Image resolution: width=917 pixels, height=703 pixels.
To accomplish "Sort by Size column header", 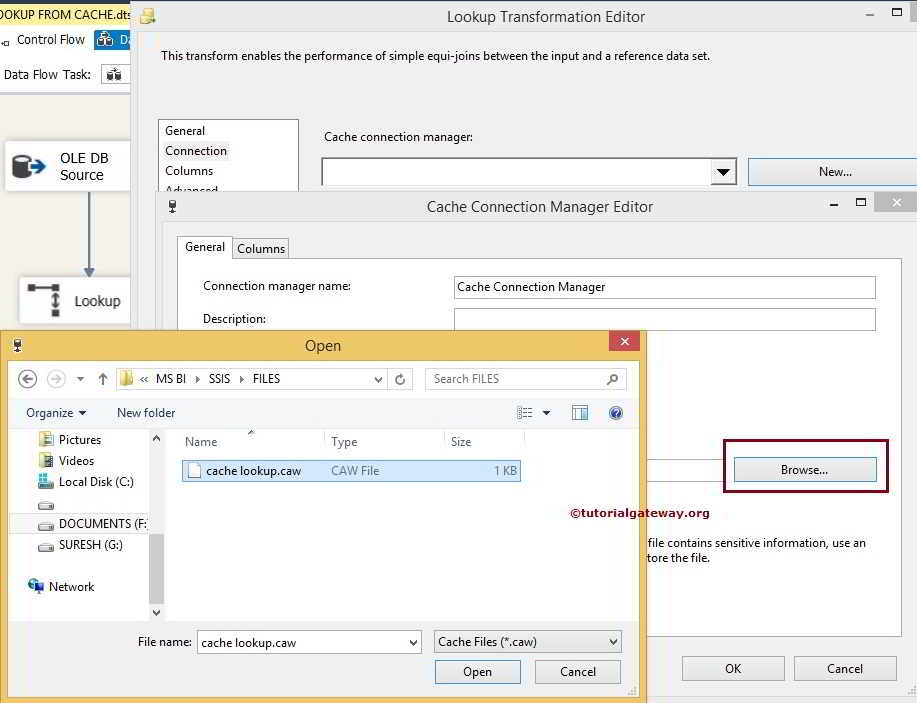I will 461,442.
